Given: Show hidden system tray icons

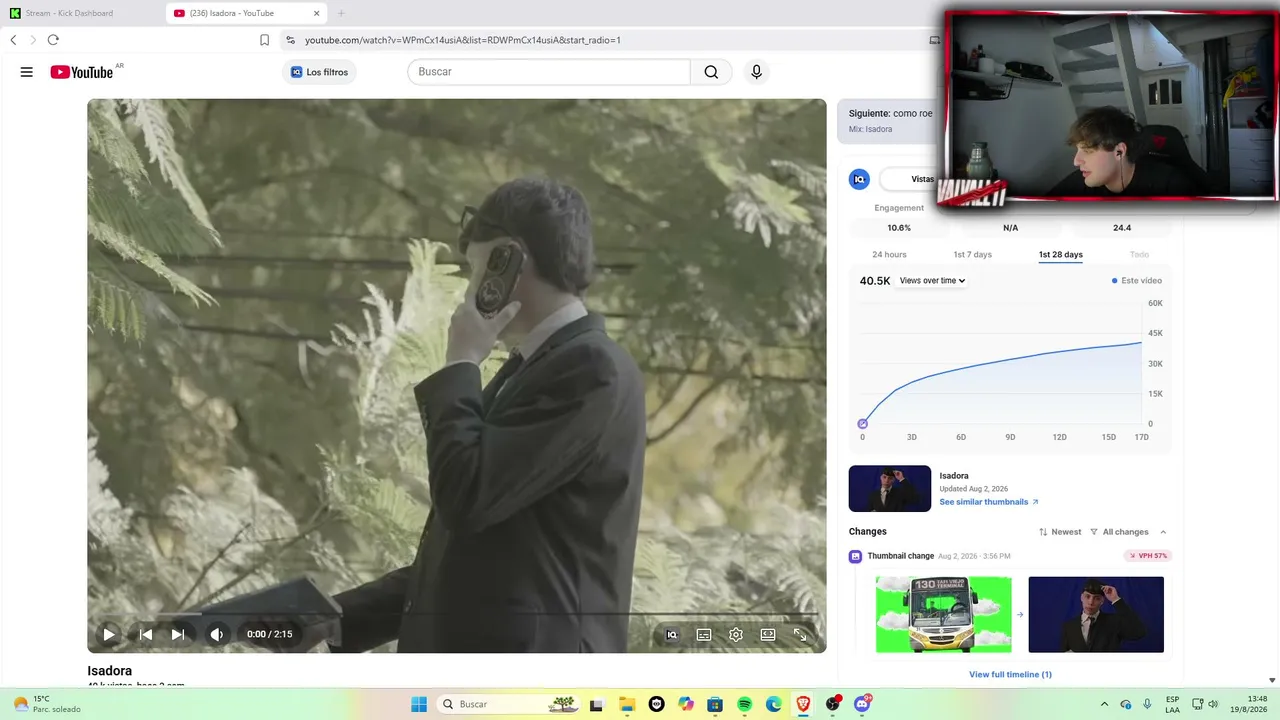Looking at the screenshot, I should [x=1104, y=705].
